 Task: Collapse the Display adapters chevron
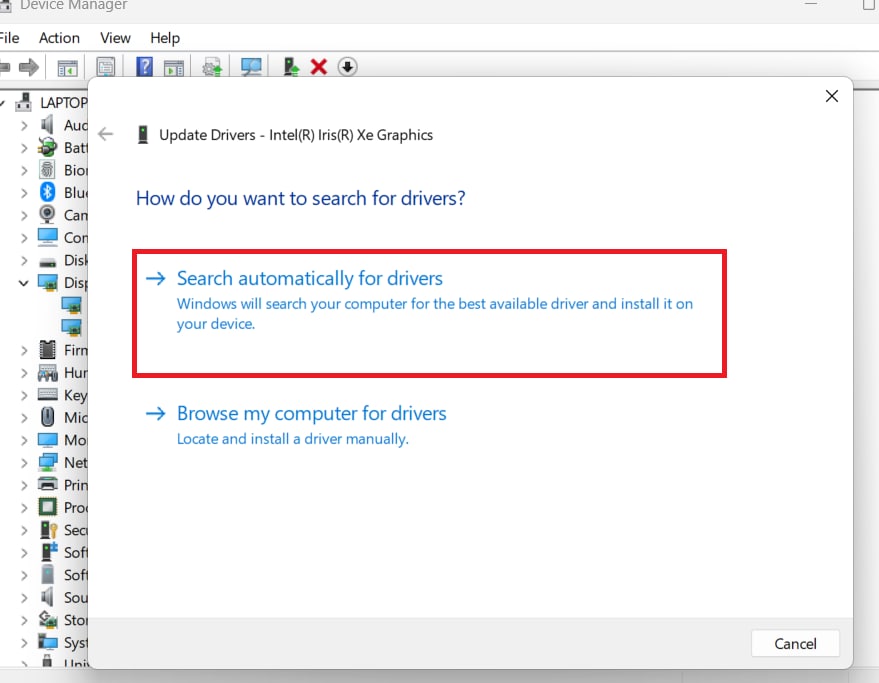24,283
